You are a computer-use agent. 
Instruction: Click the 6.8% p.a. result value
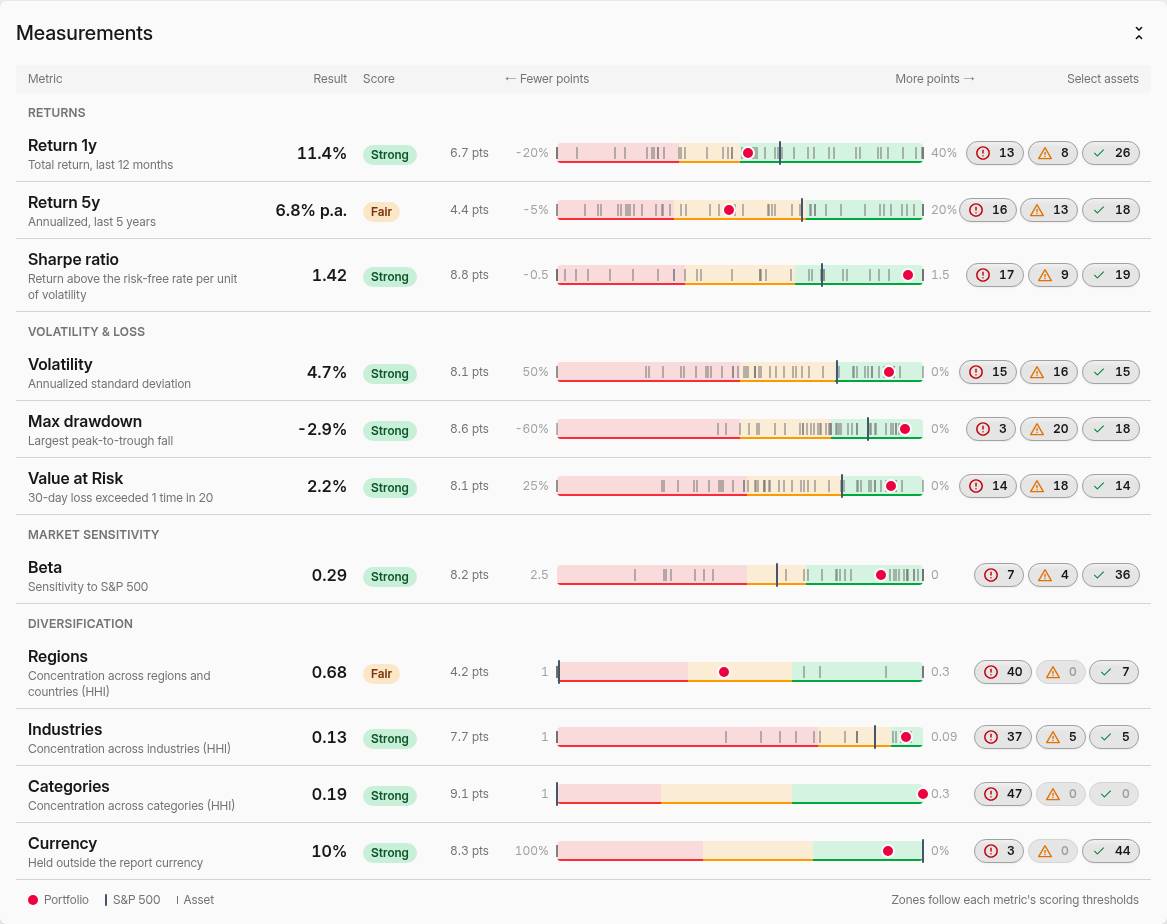(x=311, y=210)
